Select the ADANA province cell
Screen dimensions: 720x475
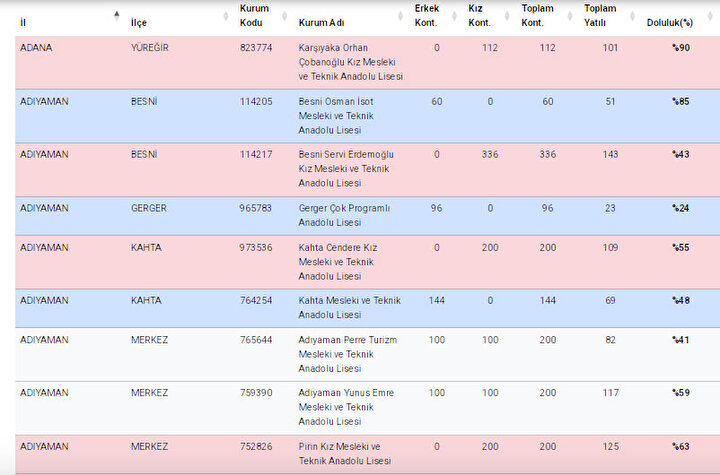coord(36,48)
